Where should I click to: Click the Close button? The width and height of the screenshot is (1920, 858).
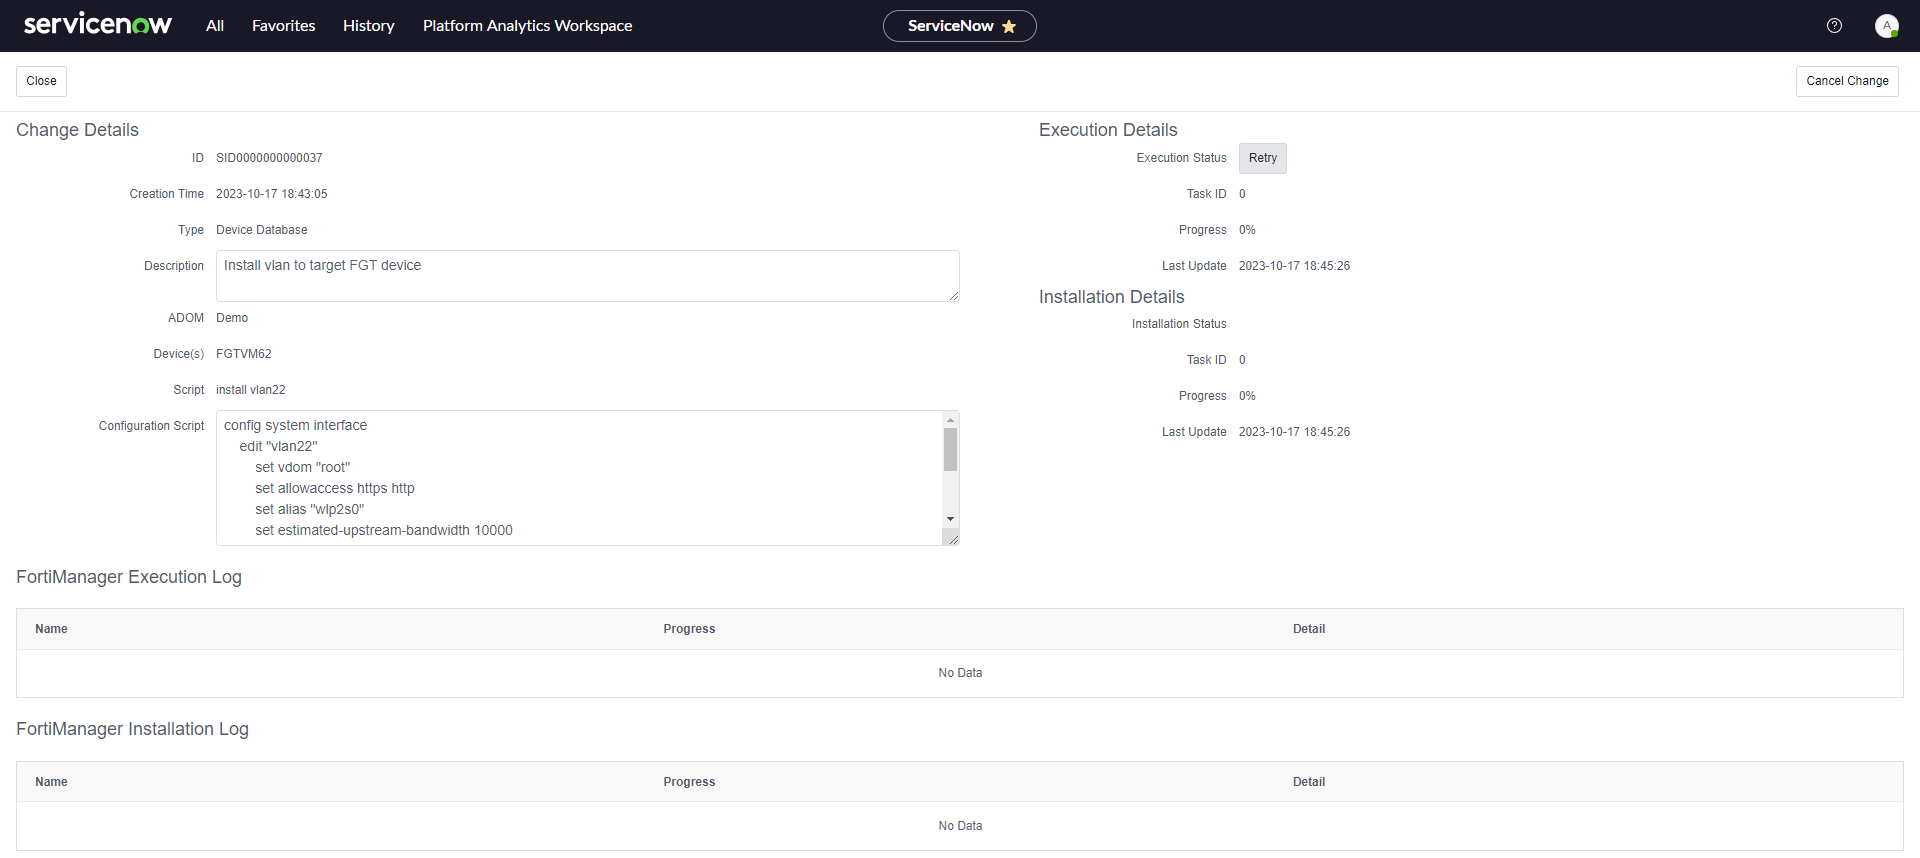click(x=41, y=81)
